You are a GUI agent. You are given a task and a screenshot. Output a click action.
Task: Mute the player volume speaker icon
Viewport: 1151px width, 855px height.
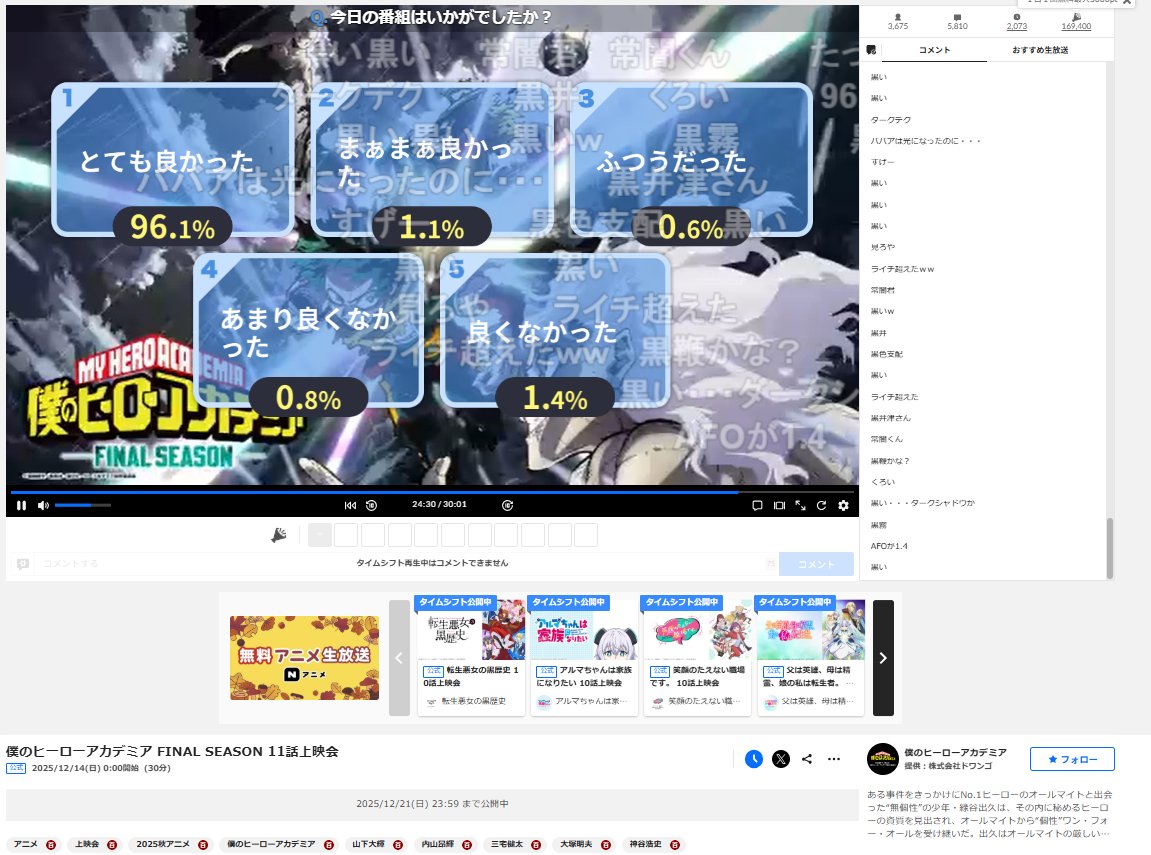(43, 505)
